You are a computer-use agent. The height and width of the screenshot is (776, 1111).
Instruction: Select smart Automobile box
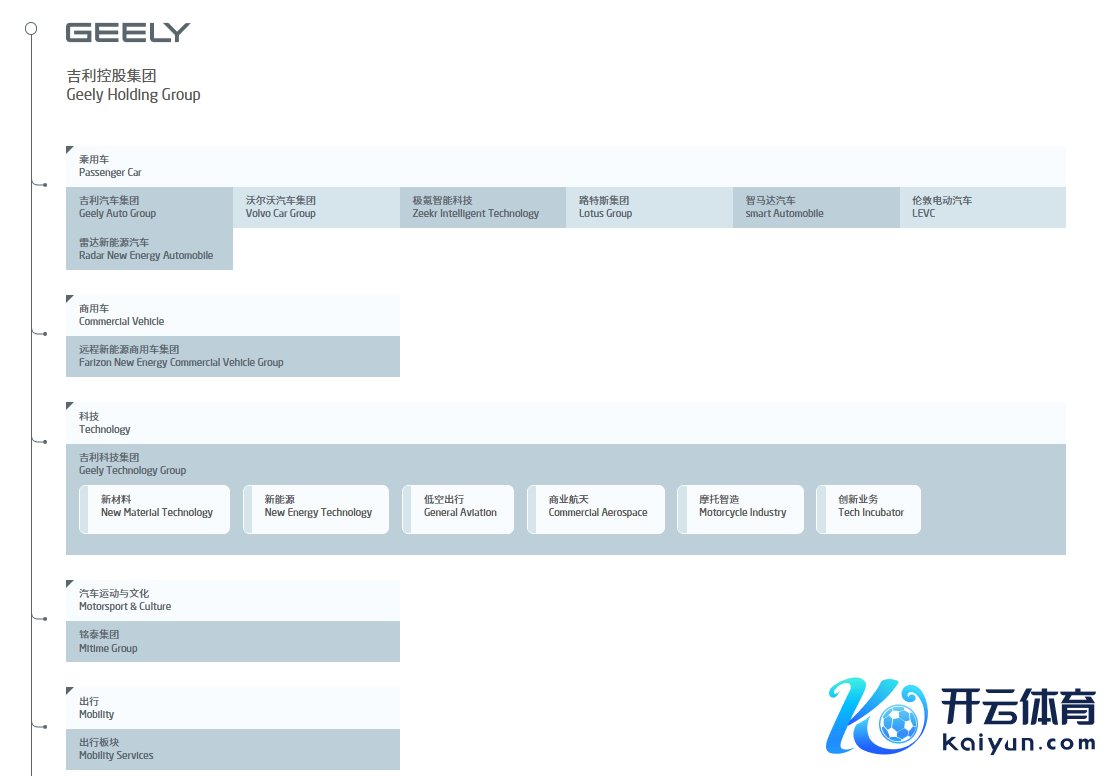pyautogui.click(x=816, y=208)
